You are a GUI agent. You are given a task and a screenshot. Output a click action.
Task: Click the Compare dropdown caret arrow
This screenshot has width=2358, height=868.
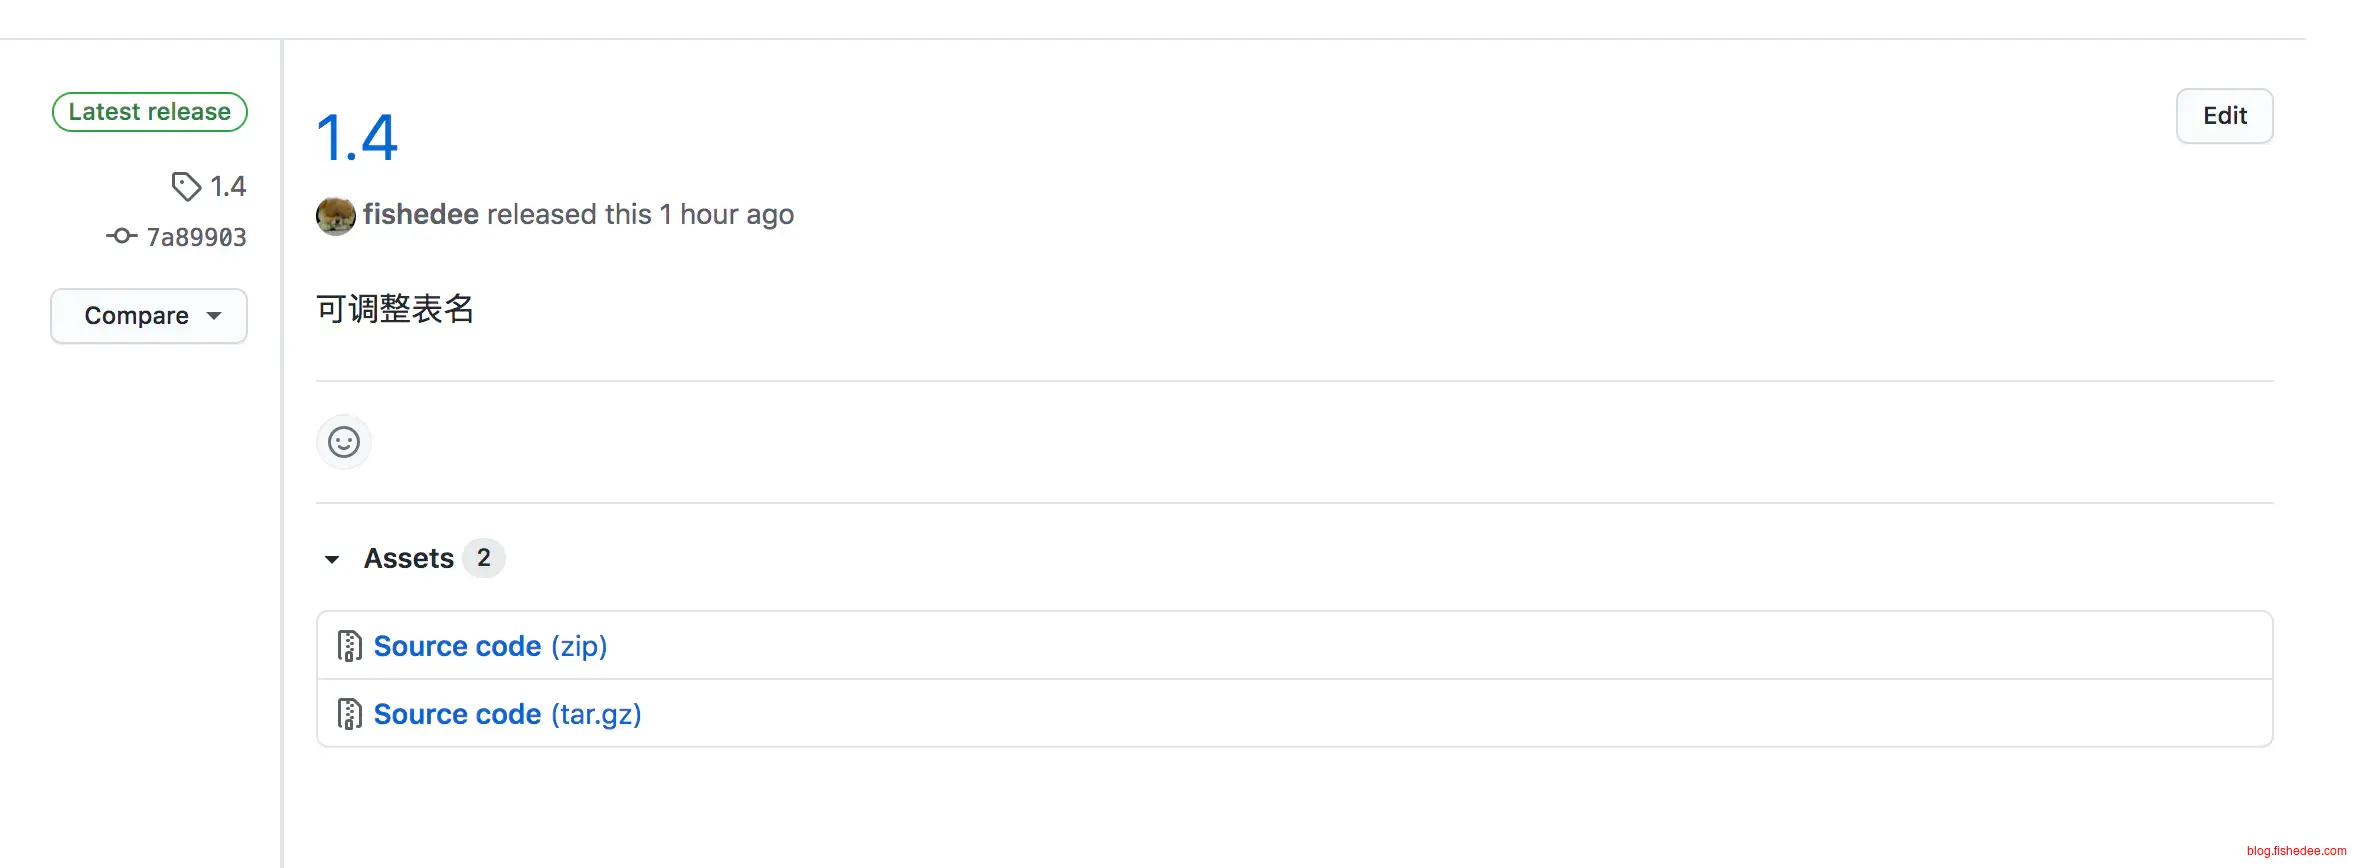tap(214, 316)
